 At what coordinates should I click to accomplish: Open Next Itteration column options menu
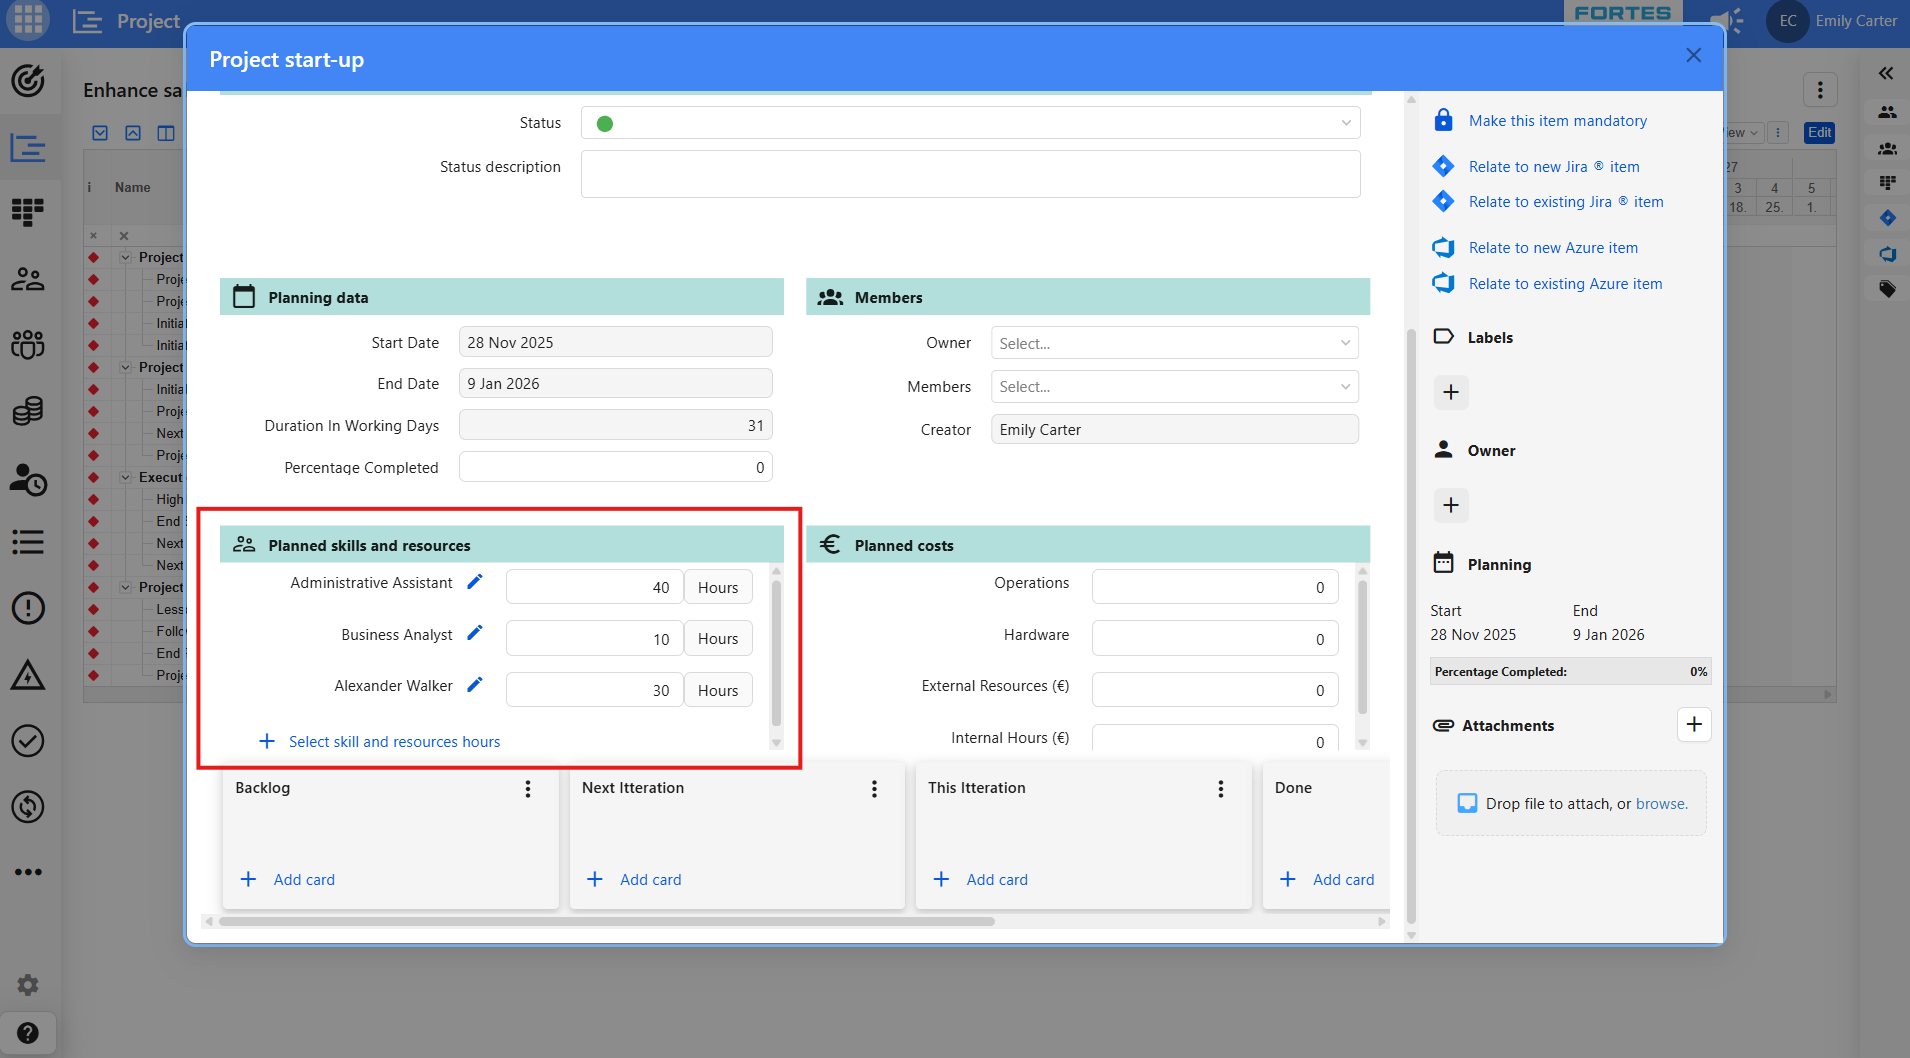click(874, 789)
